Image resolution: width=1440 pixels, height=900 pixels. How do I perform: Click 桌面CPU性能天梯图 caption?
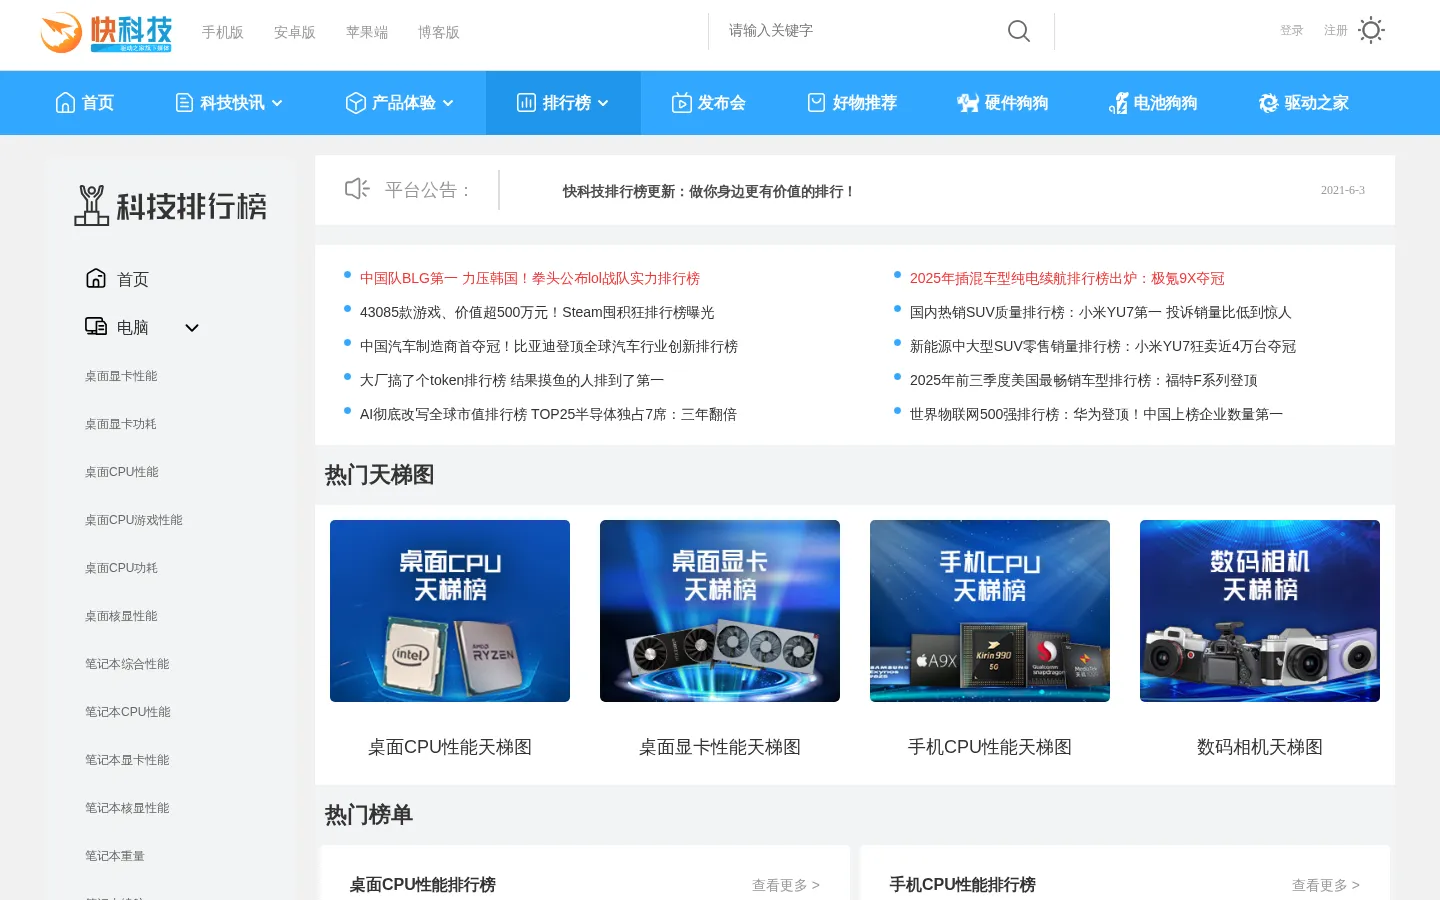tap(450, 747)
